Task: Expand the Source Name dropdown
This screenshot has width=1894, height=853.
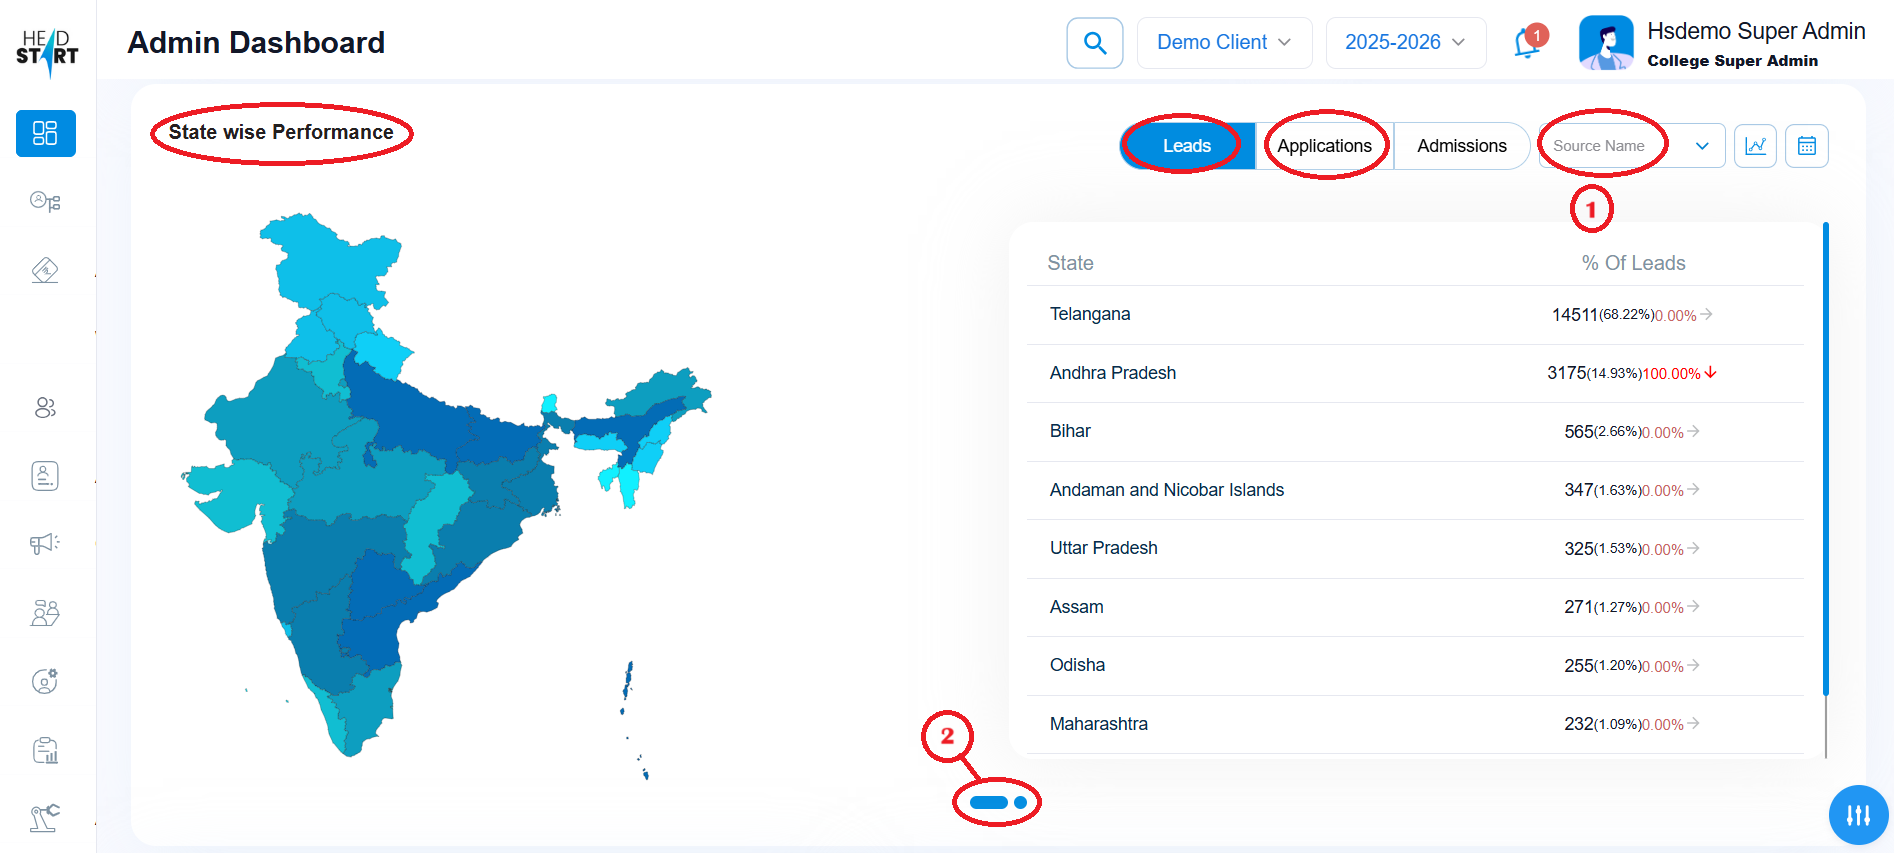Action: tap(1631, 146)
